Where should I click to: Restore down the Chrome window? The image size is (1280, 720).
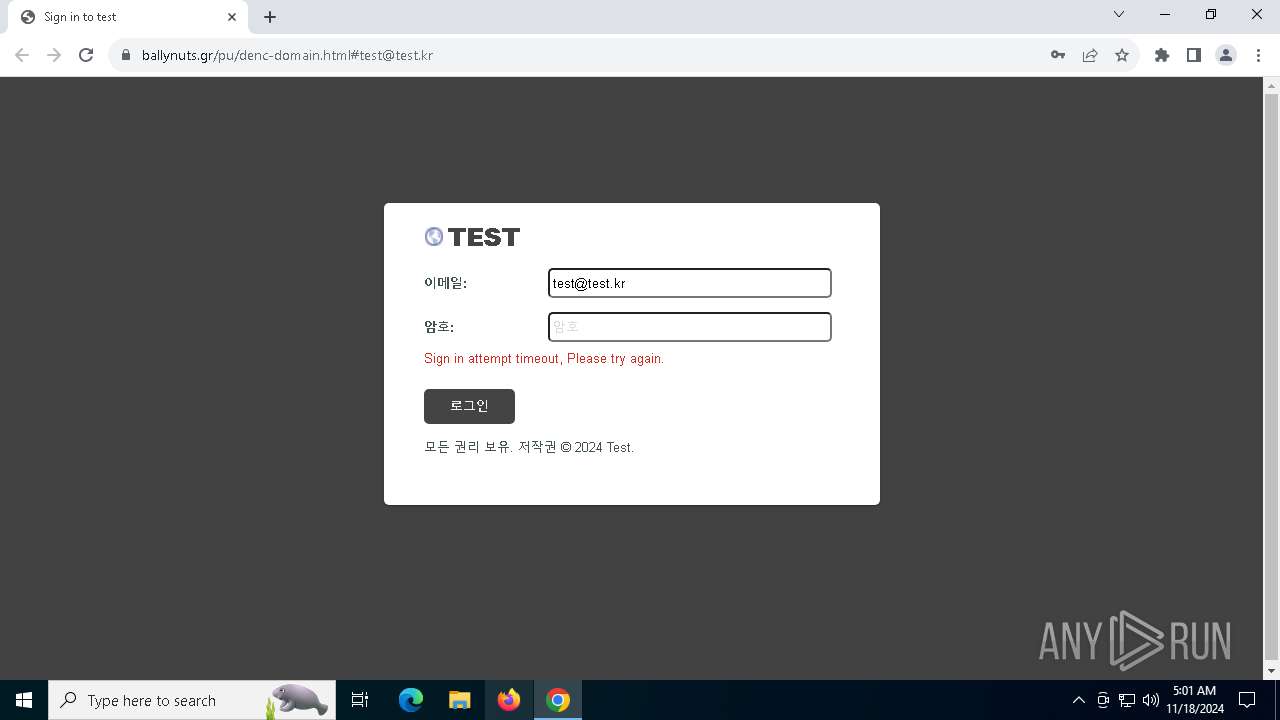coord(1211,14)
